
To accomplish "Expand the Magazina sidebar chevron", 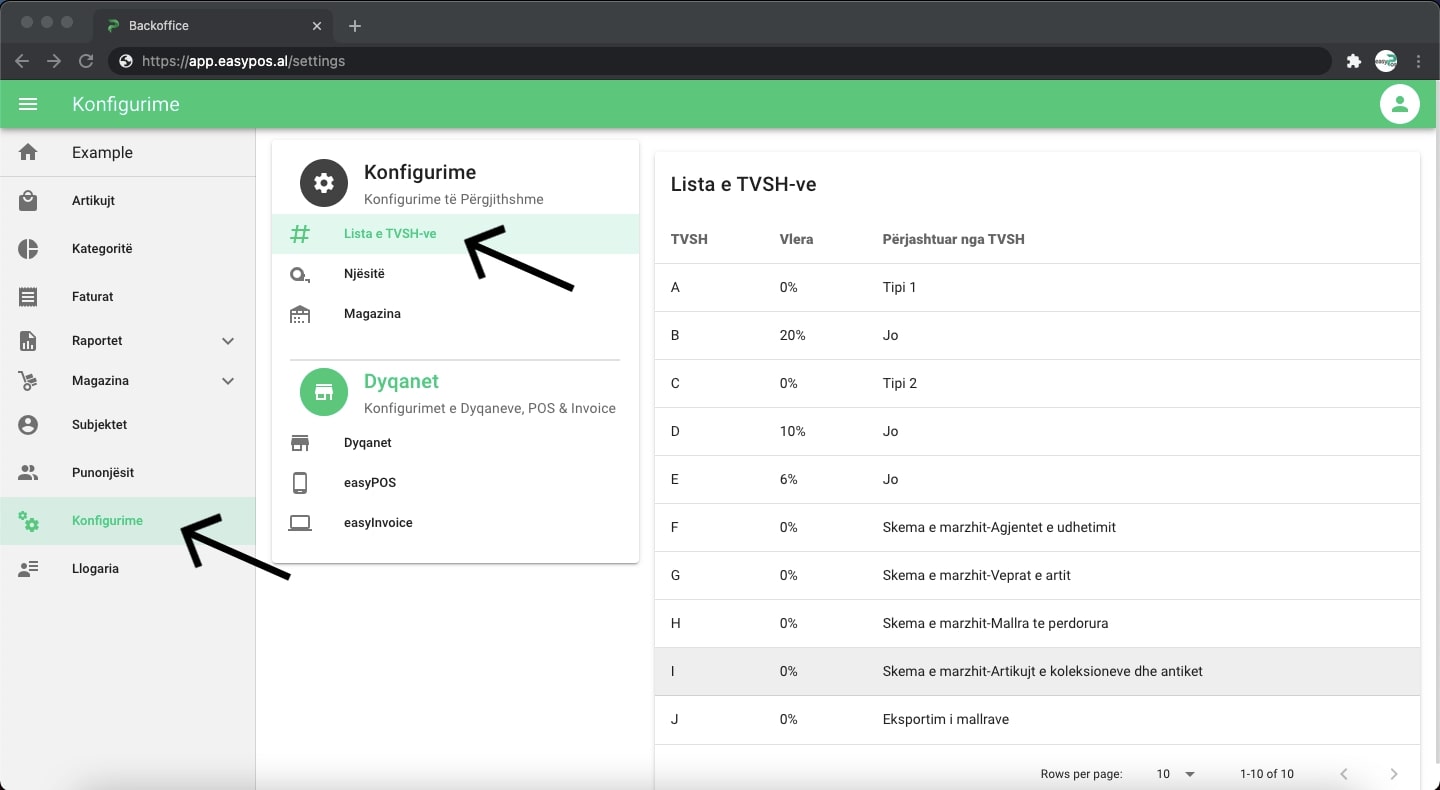I will click(228, 381).
